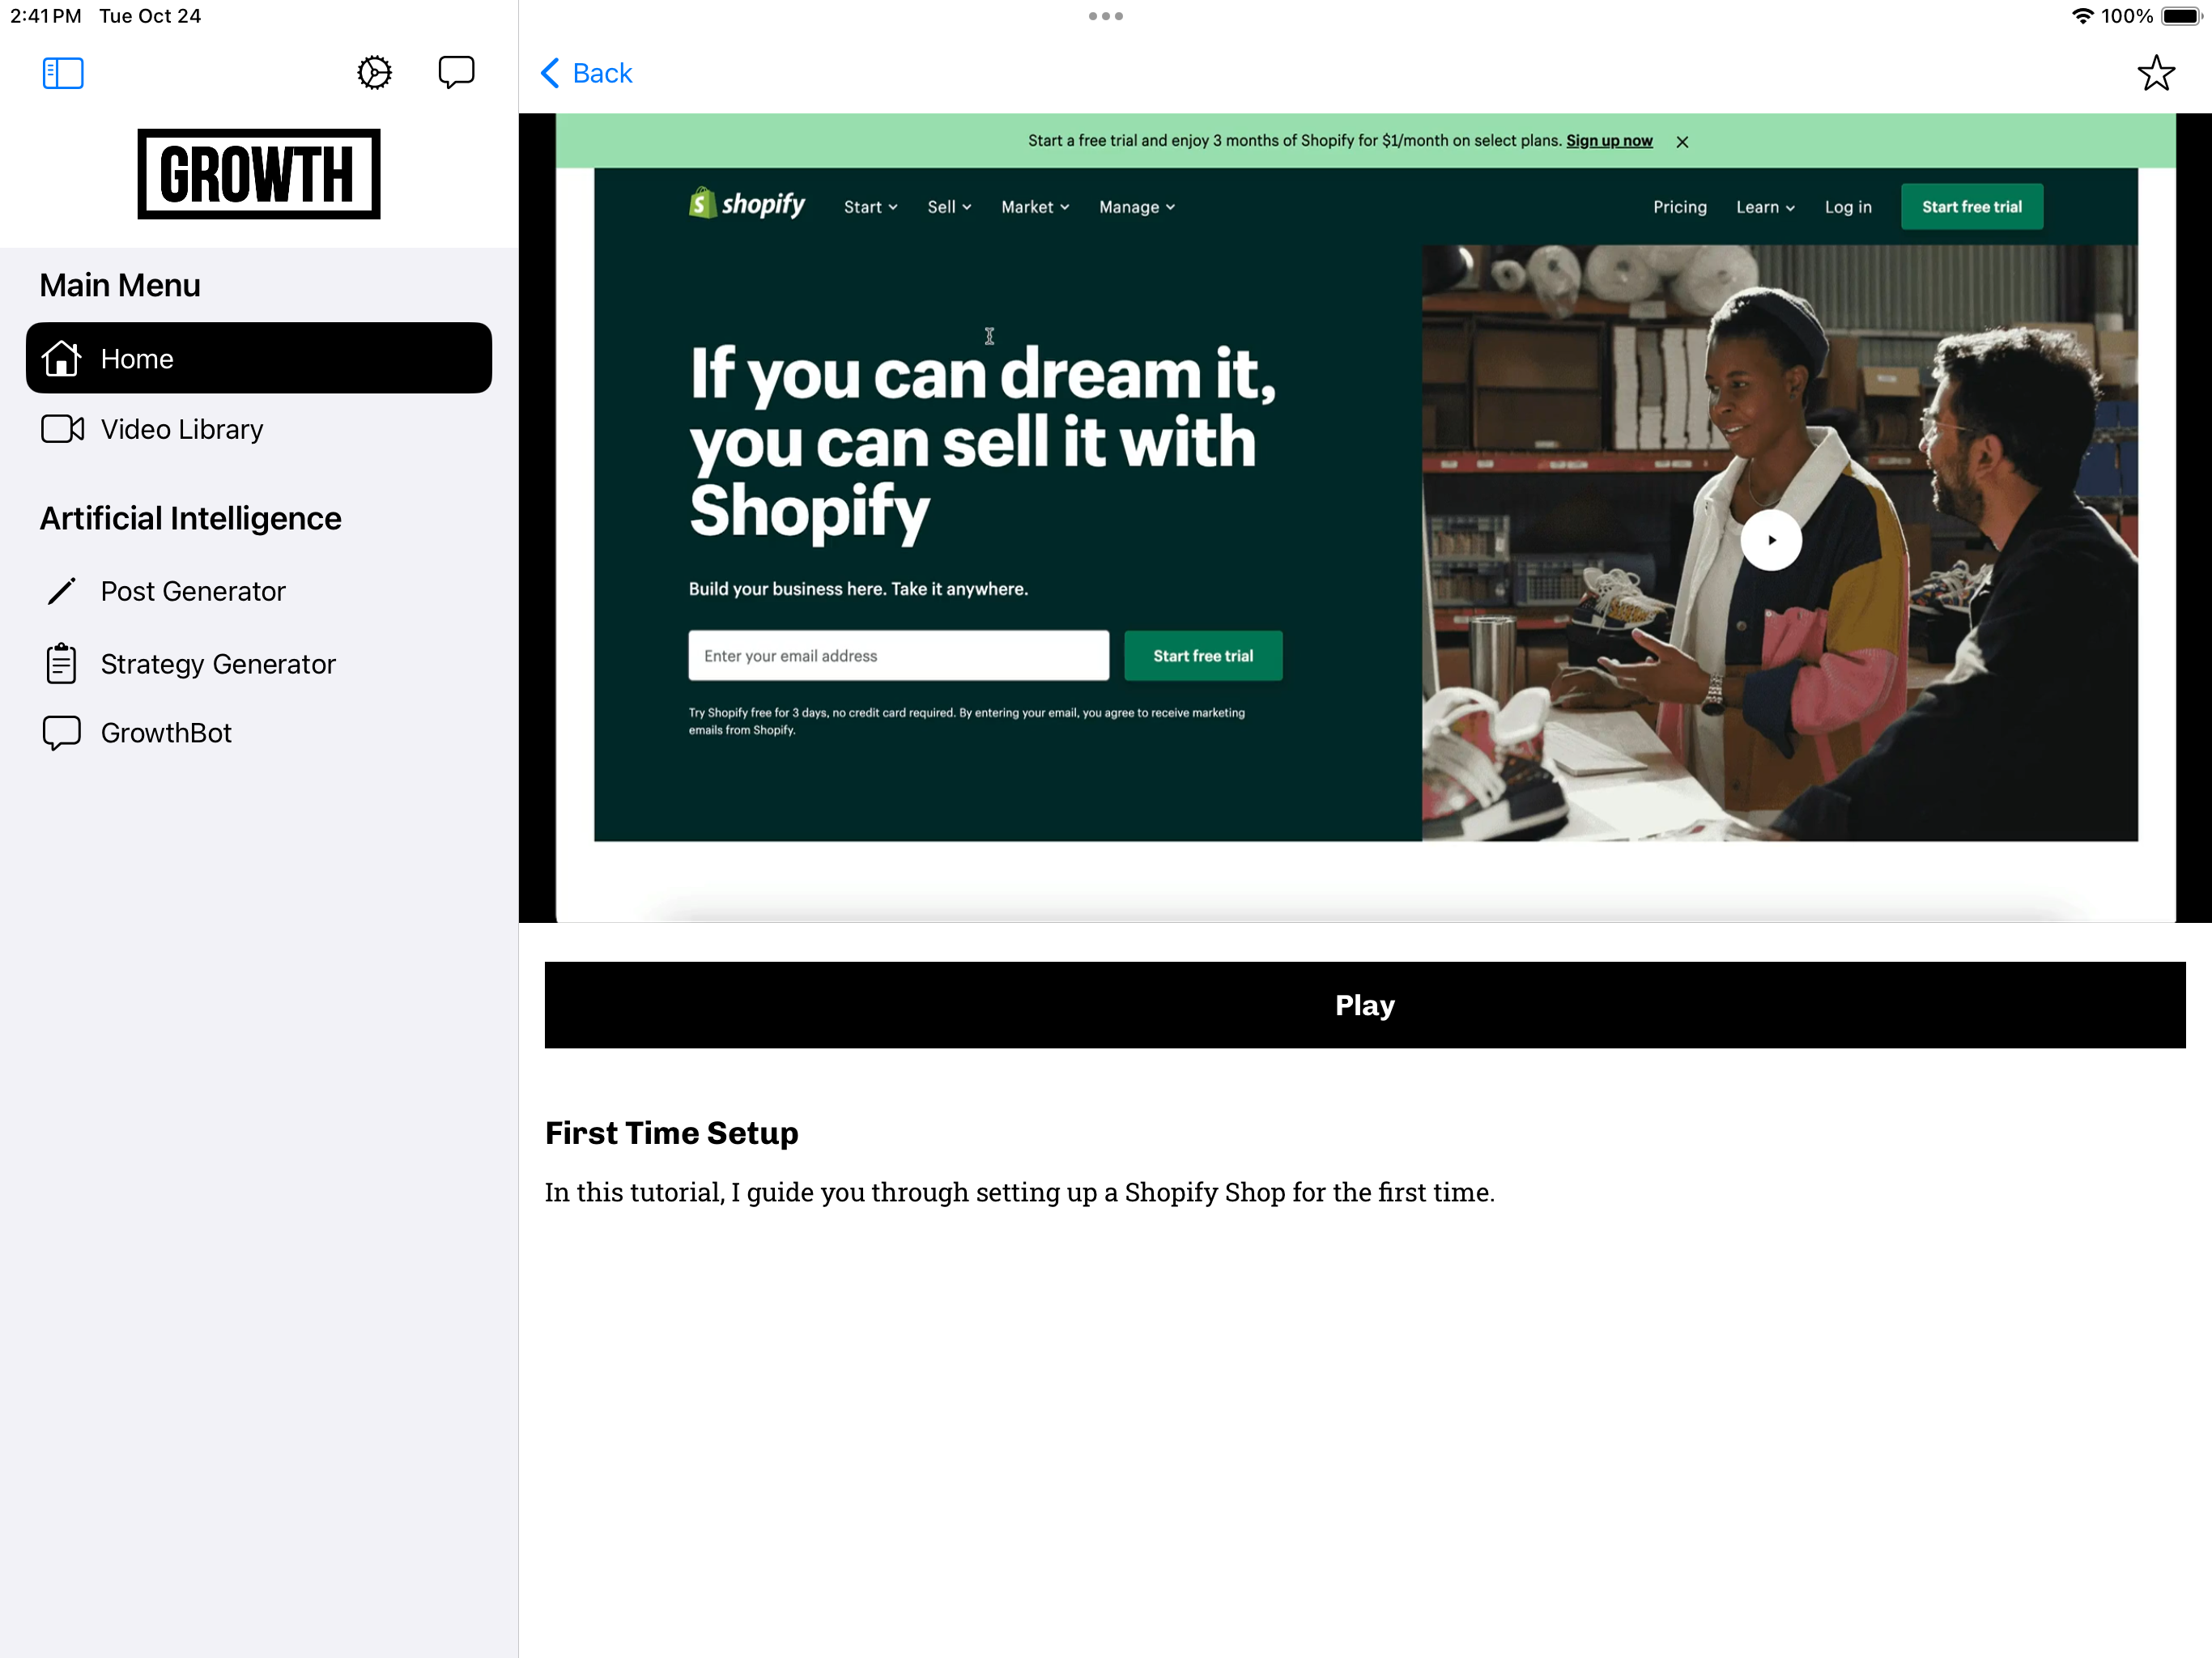Click the back chevron arrow
The width and height of the screenshot is (2212, 1658).
pyautogui.click(x=550, y=73)
